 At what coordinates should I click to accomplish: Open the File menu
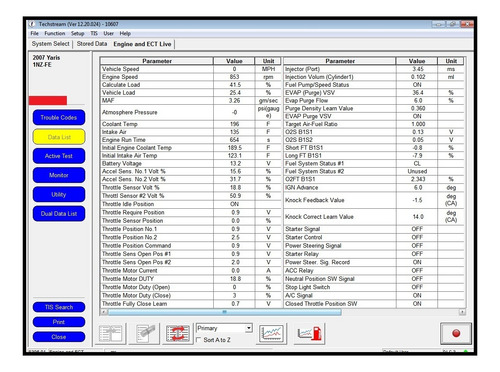(35, 33)
